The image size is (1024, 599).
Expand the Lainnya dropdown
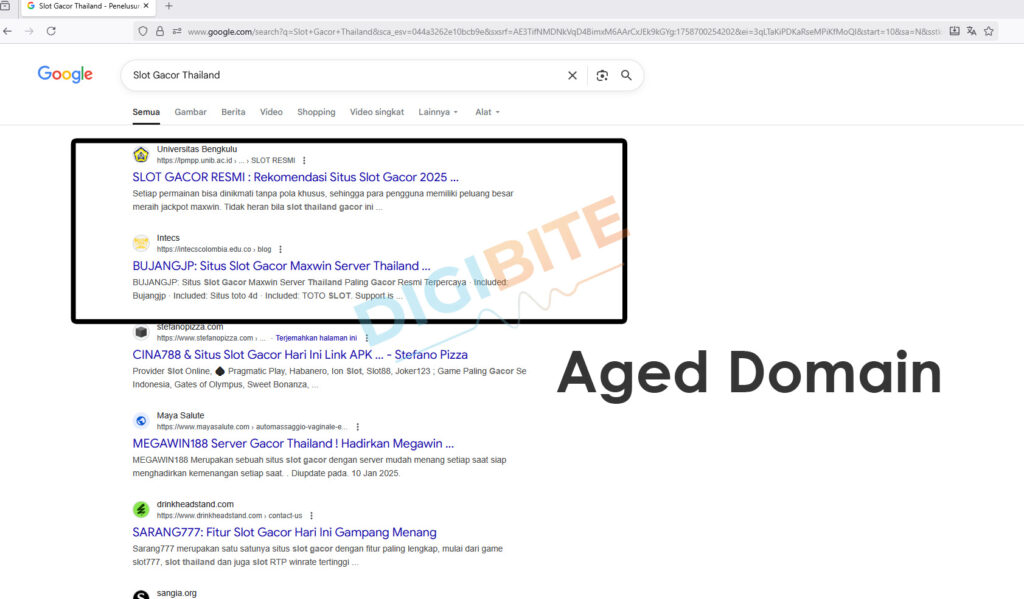coord(438,112)
